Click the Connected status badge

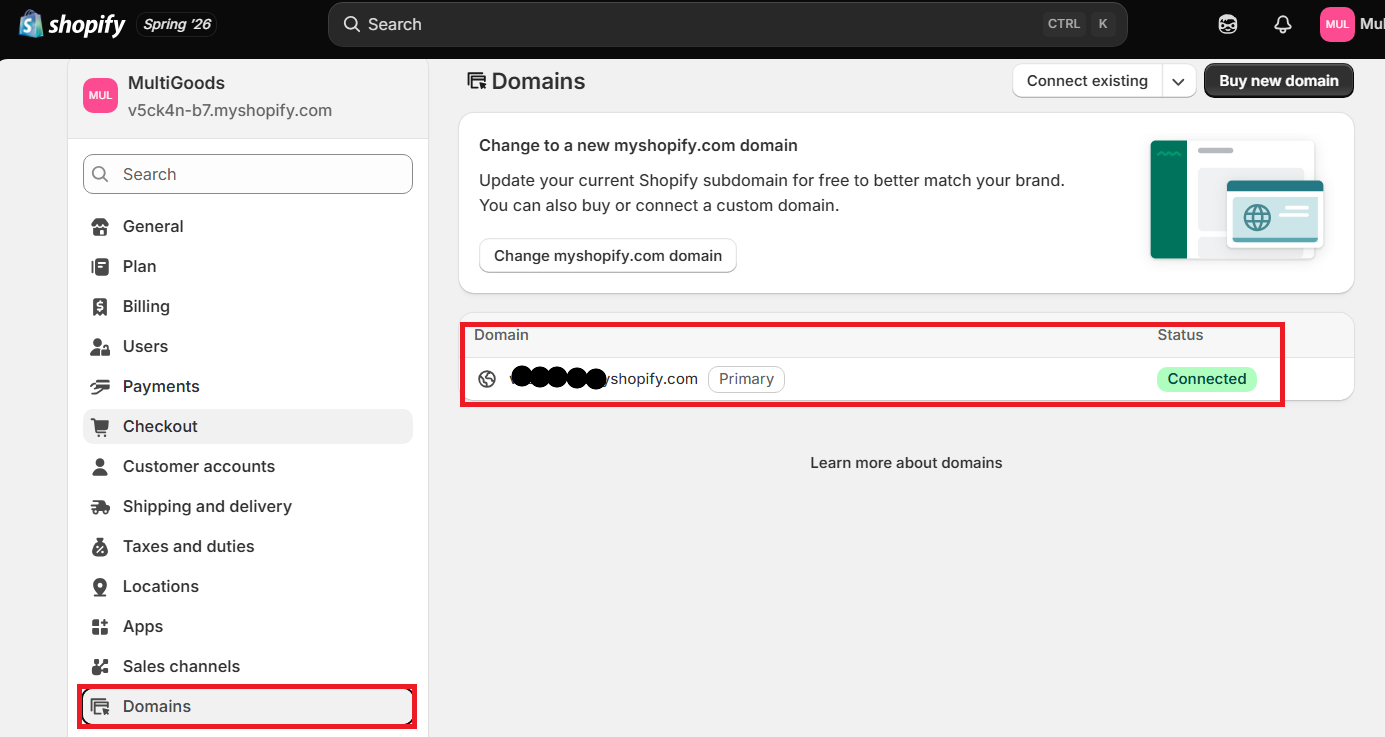click(1207, 379)
